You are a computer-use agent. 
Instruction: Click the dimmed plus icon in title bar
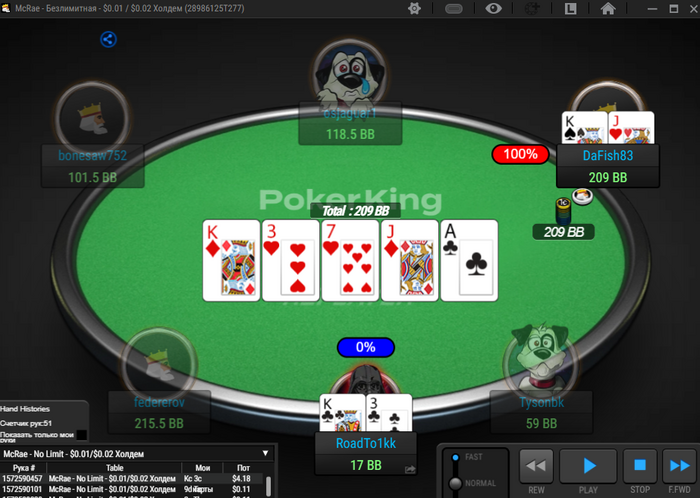pyautogui.click(x=532, y=8)
